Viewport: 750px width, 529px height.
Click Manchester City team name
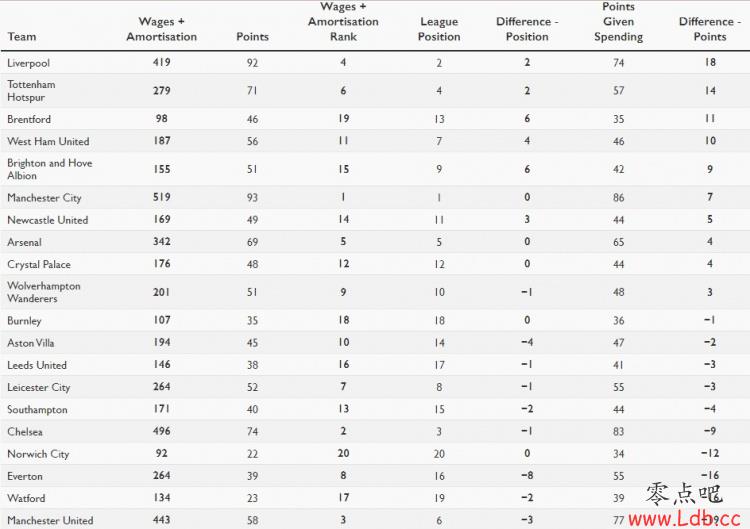point(44,198)
